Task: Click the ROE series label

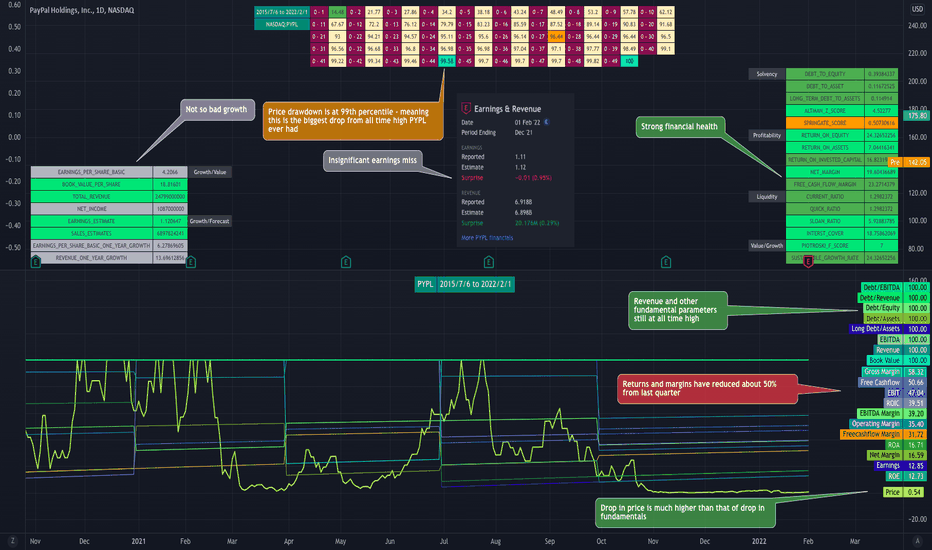Action: 893,476
